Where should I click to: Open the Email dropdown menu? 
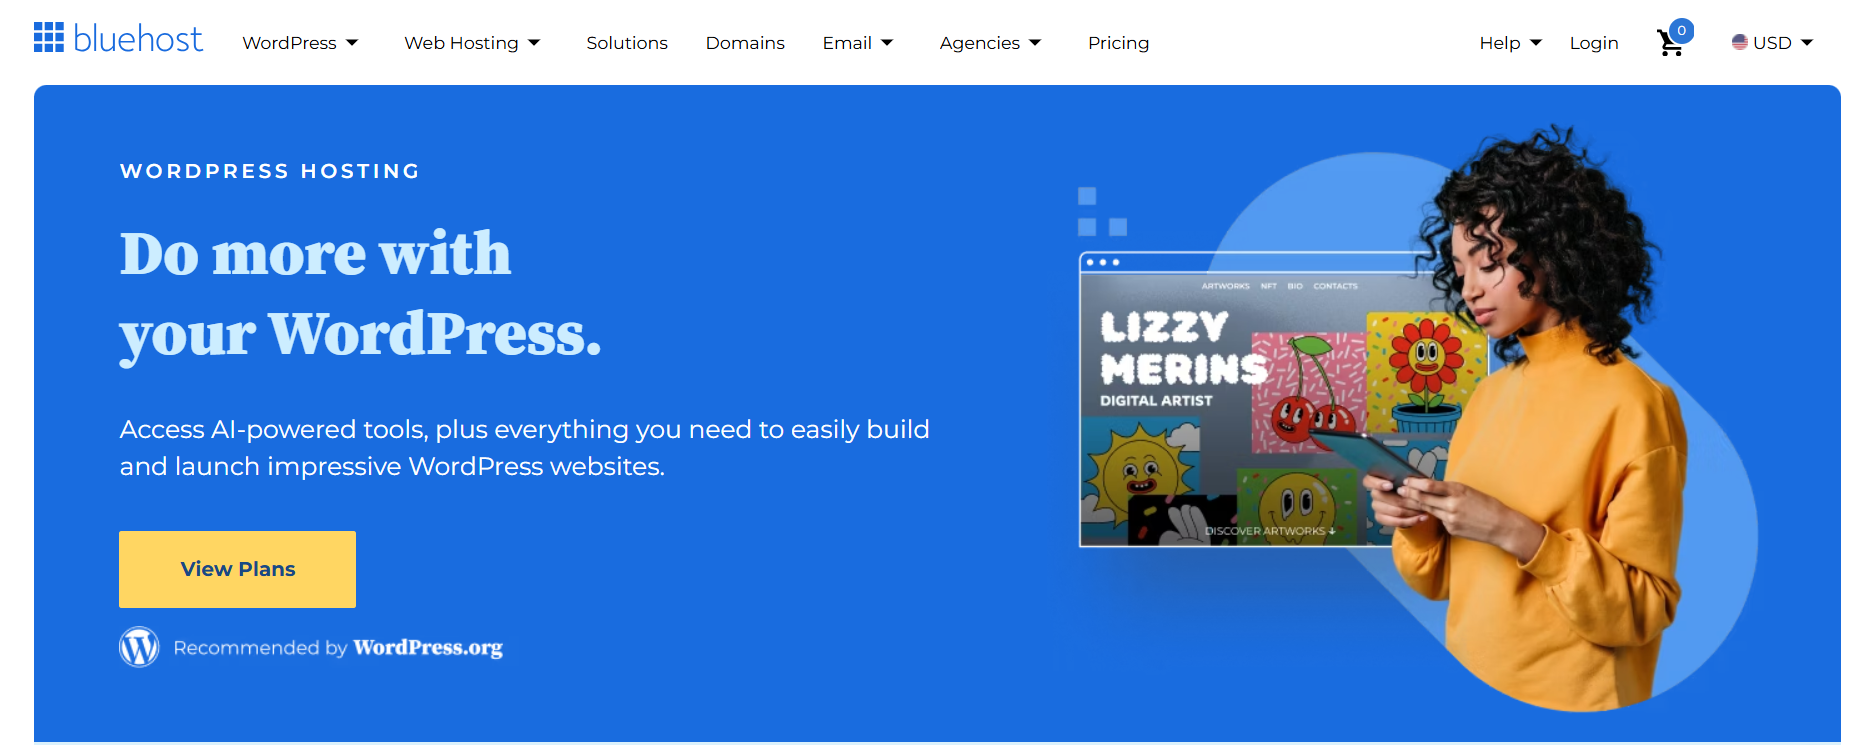858,43
